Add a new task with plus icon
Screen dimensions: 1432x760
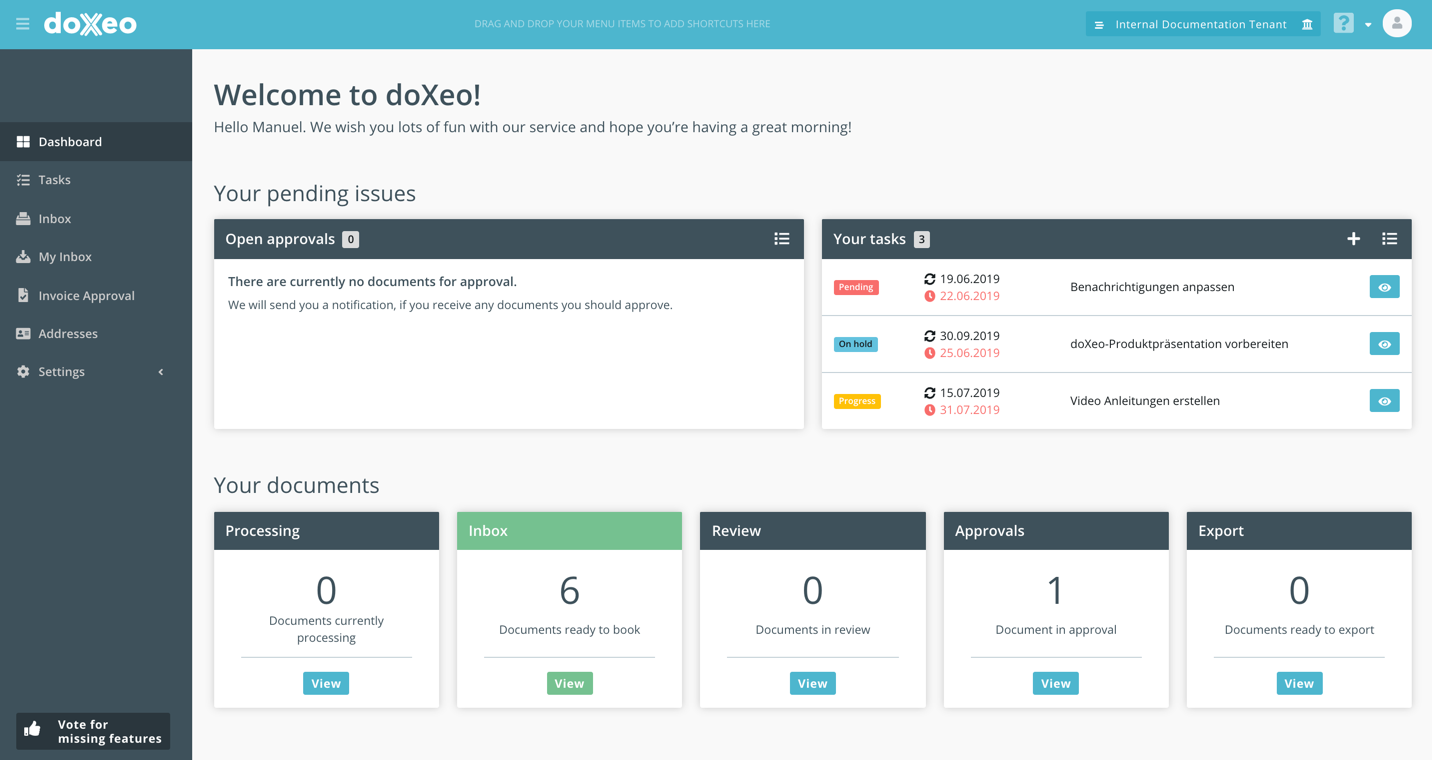click(x=1353, y=239)
